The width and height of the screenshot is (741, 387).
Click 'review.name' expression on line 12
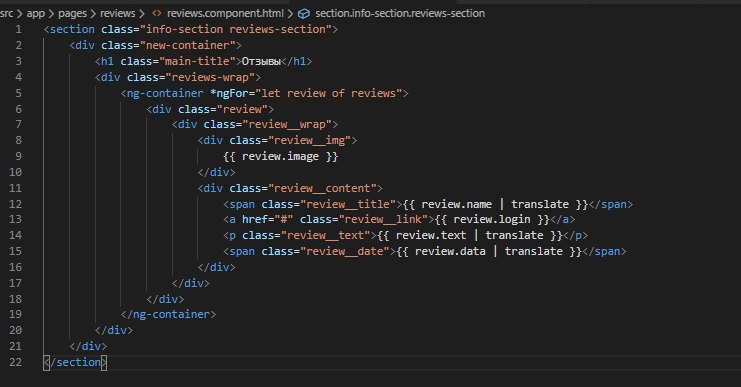(457, 205)
